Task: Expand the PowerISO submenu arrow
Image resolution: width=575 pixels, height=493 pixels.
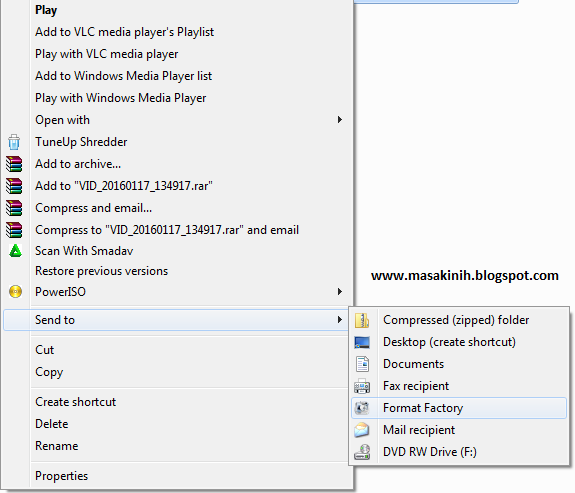Action: tap(340, 292)
